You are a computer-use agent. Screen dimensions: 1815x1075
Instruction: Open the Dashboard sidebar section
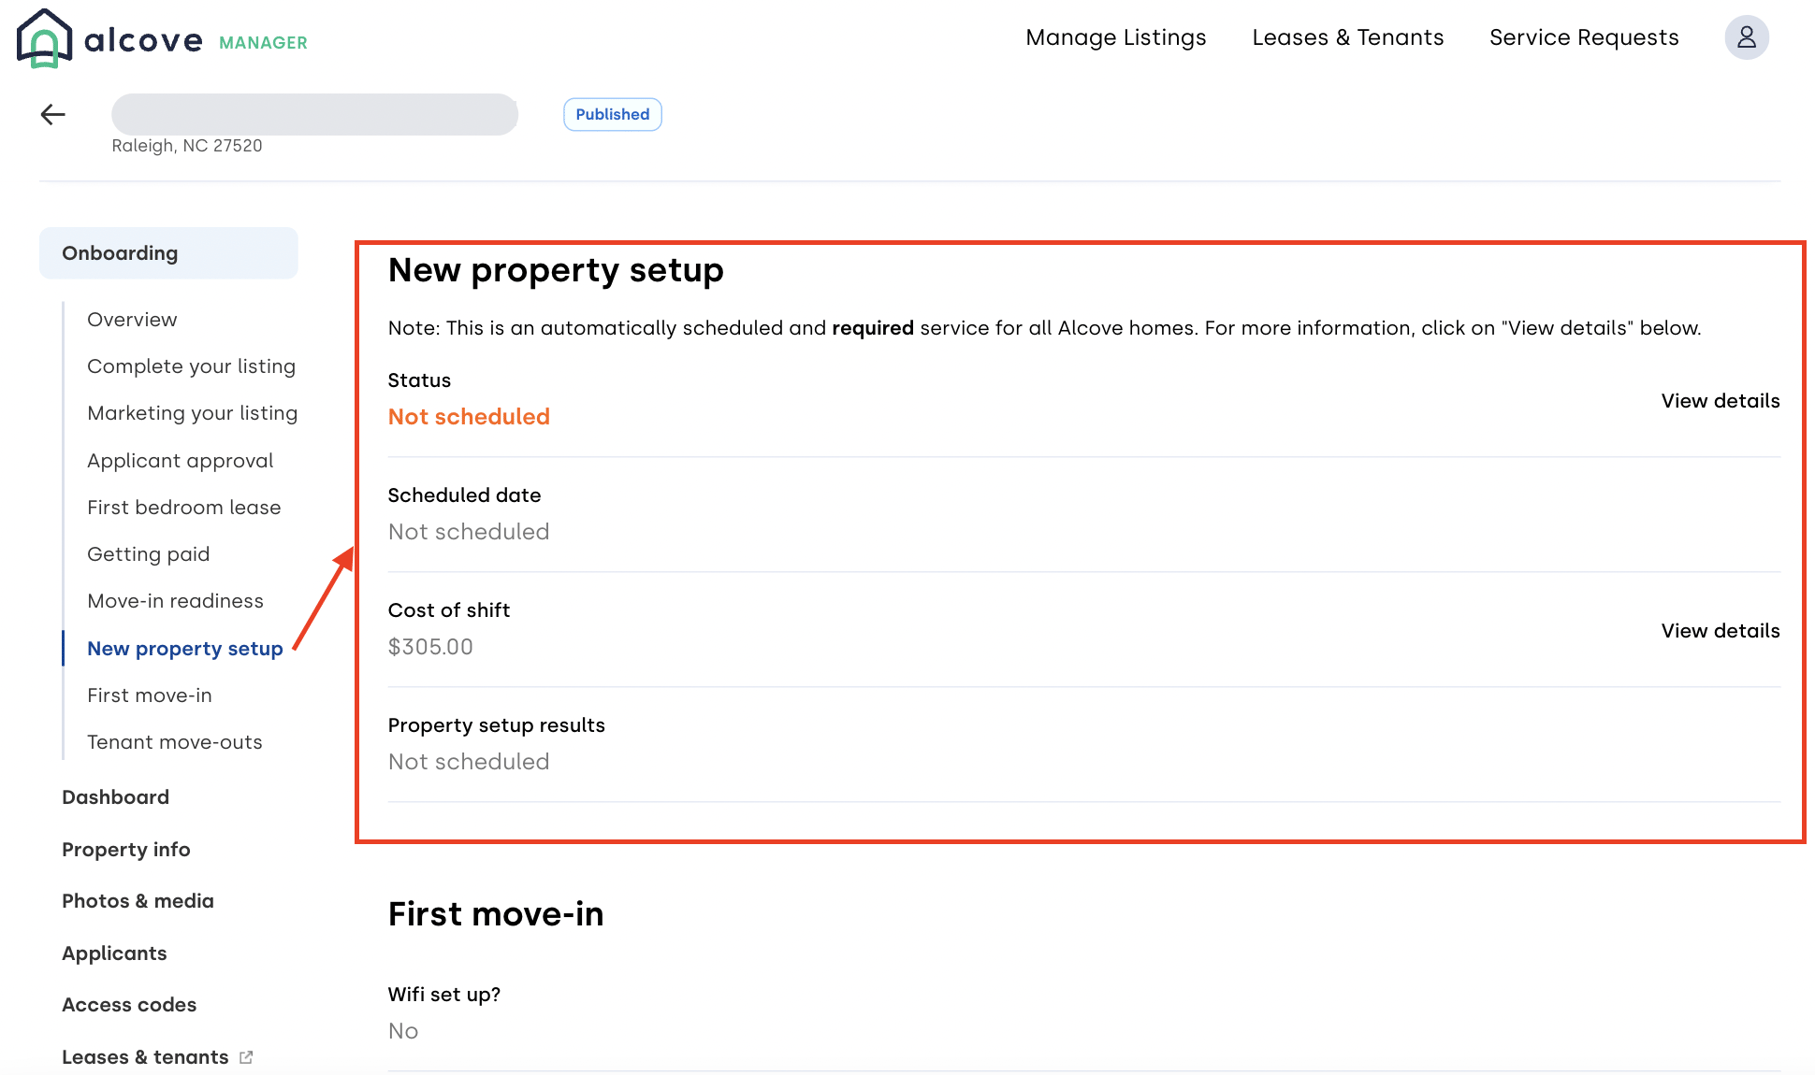115,797
